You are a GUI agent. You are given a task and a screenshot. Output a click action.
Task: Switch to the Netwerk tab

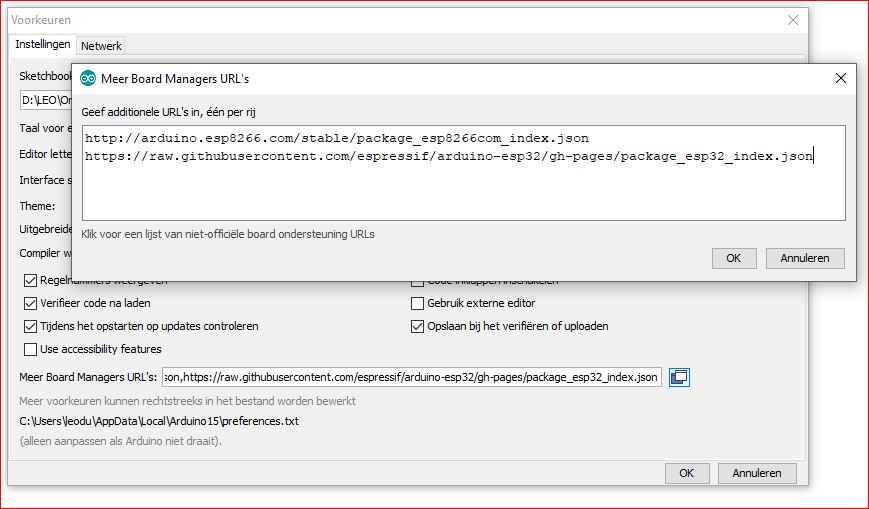coord(101,46)
